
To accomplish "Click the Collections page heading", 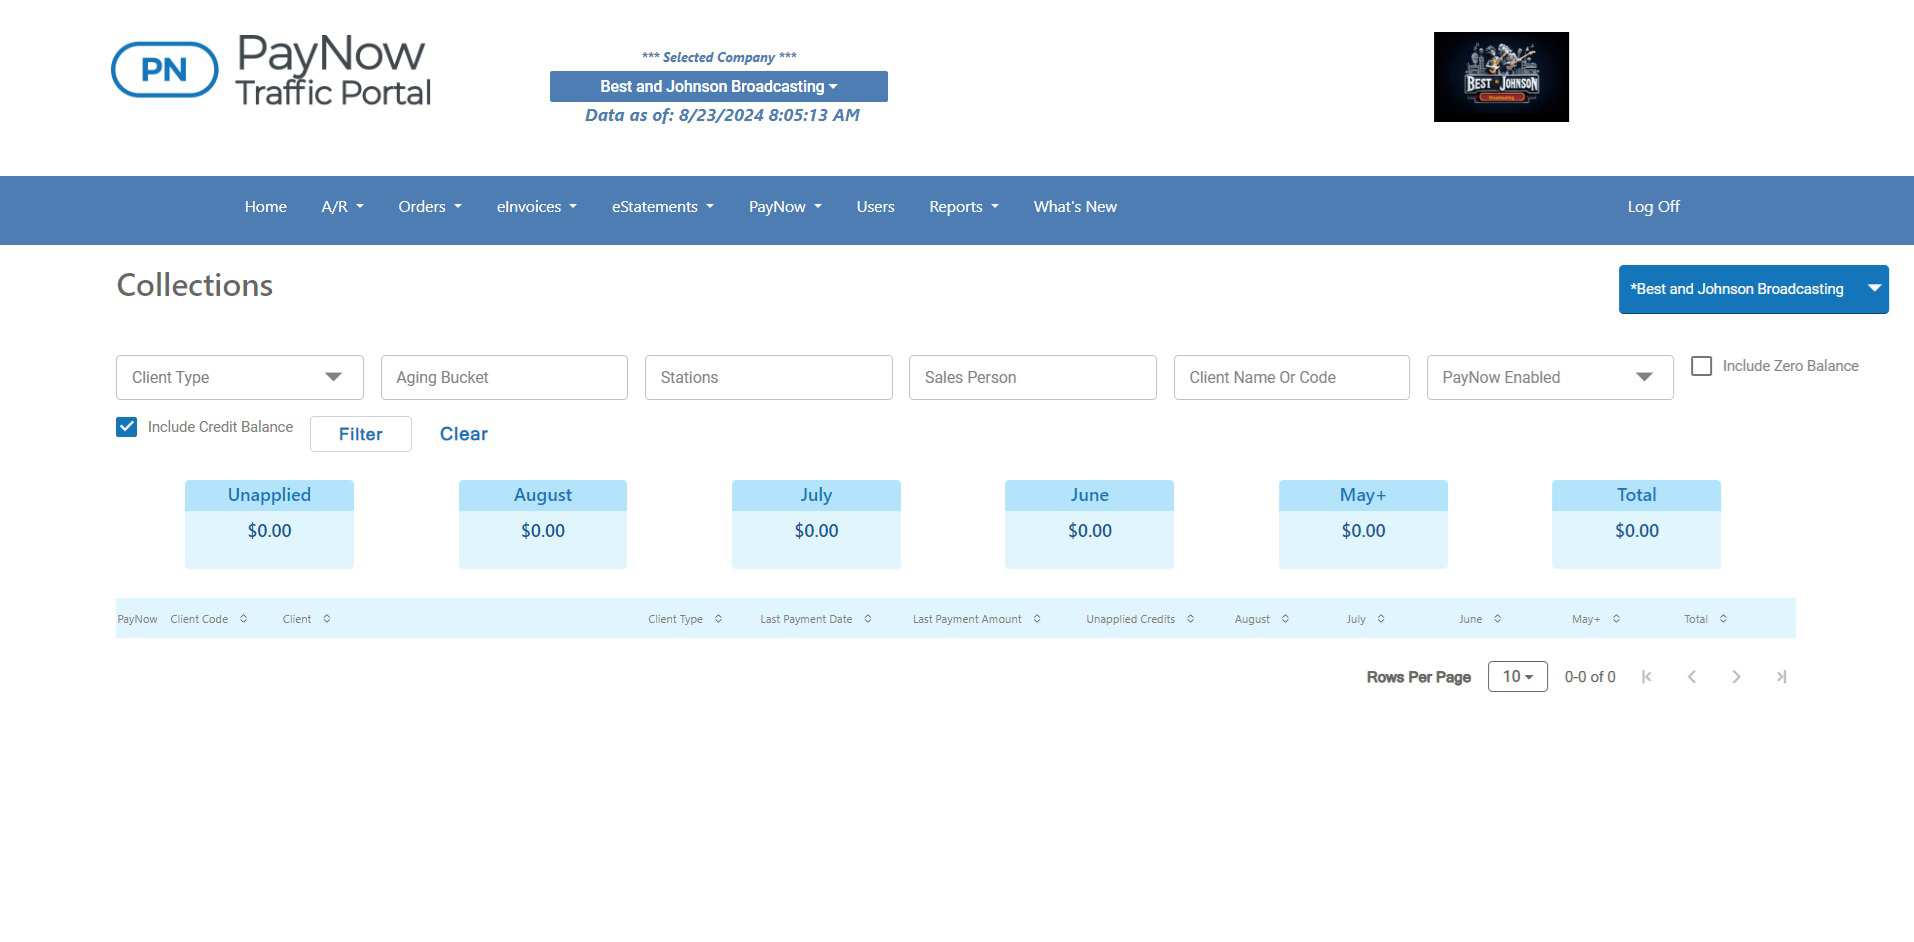I will [195, 285].
